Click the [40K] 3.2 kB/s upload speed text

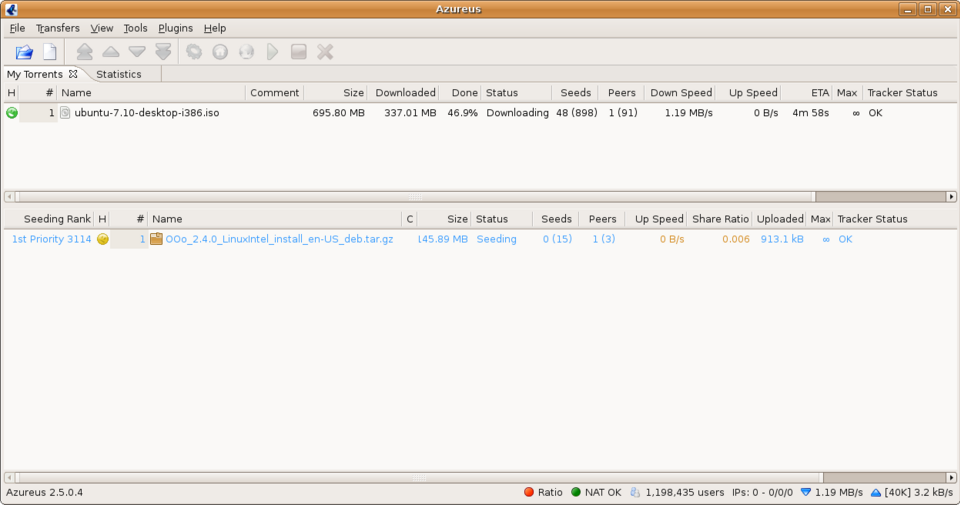tap(918, 492)
